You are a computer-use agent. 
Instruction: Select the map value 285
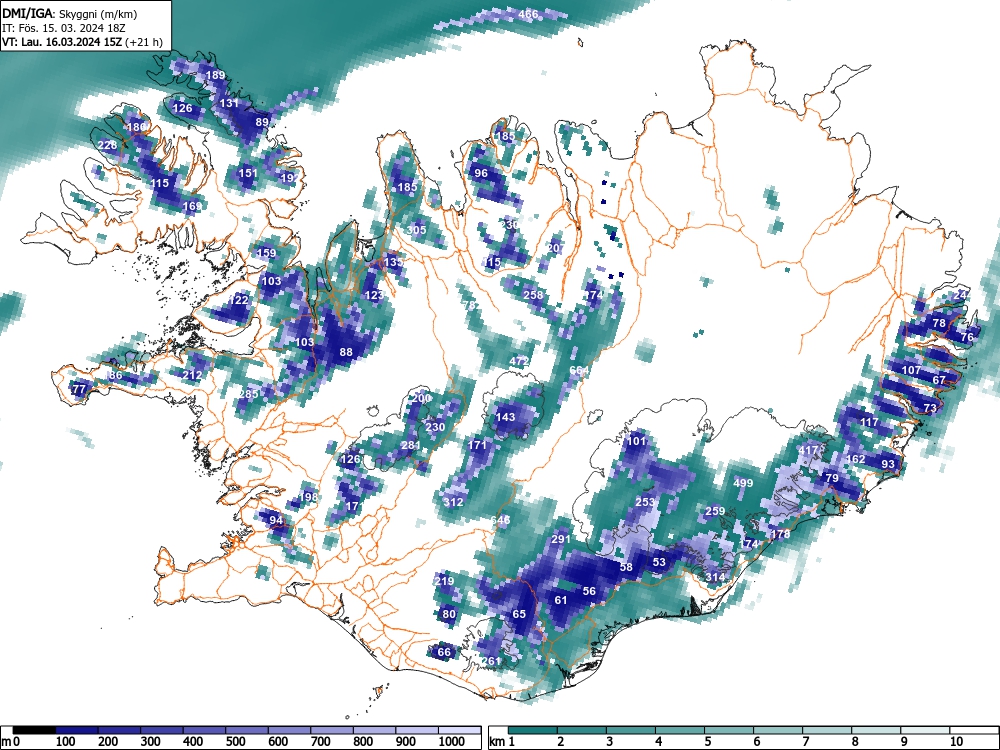click(x=248, y=393)
